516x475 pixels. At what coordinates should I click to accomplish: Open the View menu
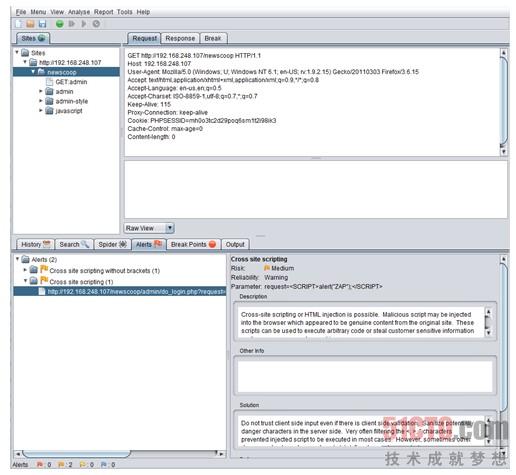(57, 12)
